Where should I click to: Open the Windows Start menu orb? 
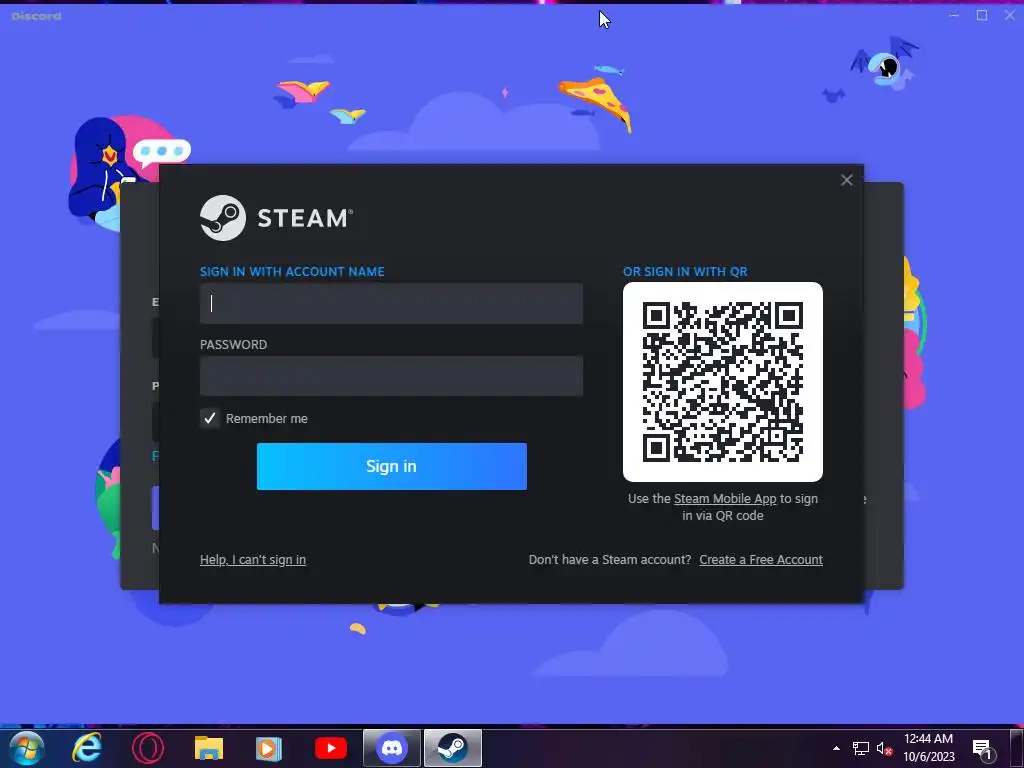(x=26, y=748)
